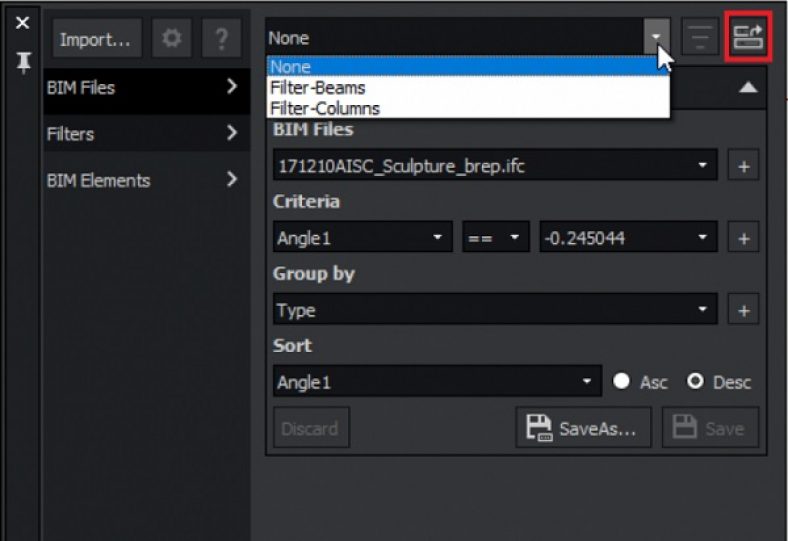788x541 pixels.
Task: Click the filter funnel icon next to dropdown
Action: pos(700,37)
